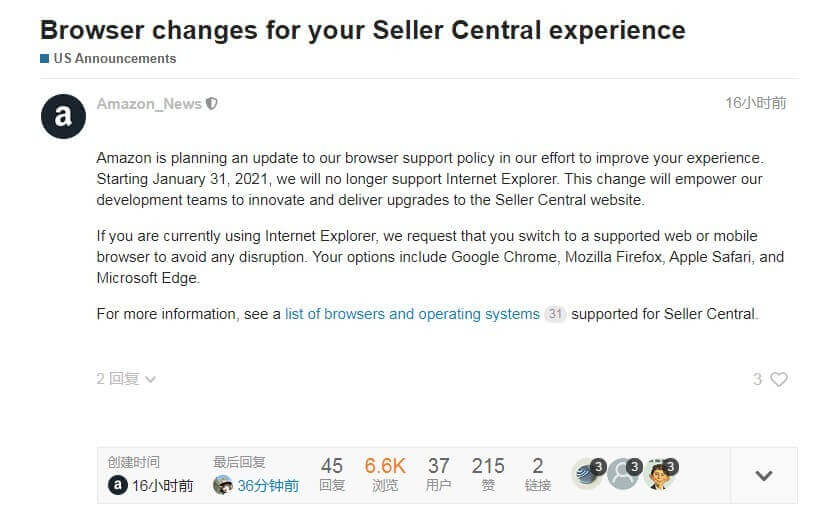This screenshot has height=524, width=839.
Task: Open the Amazon_News user profile name
Action: [x=149, y=104]
